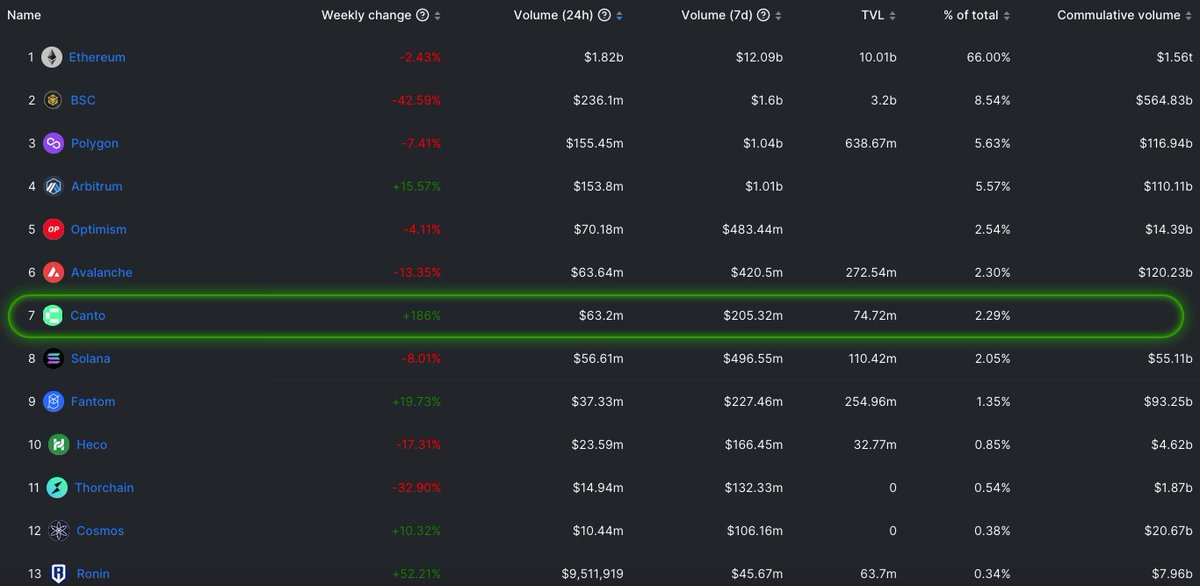This screenshot has height=586, width=1200.
Task: Click the Polygon chain logo icon
Action: [x=53, y=143]
